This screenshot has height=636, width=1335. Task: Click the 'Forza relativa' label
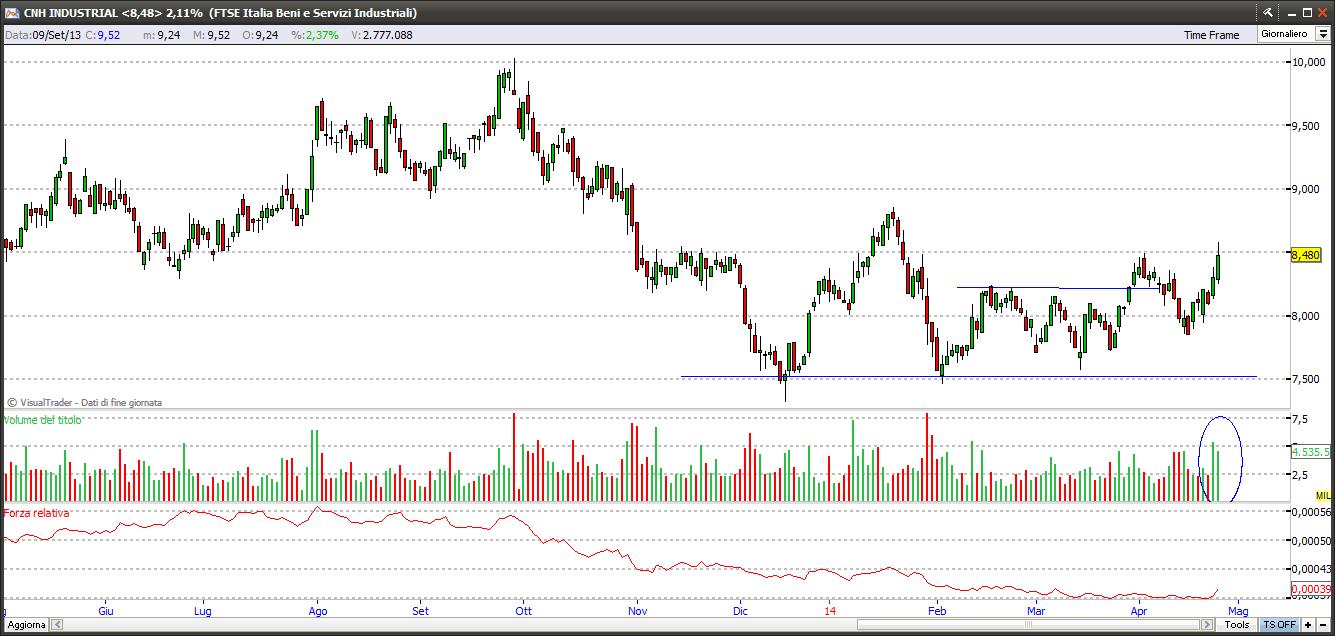click(36, 513)
